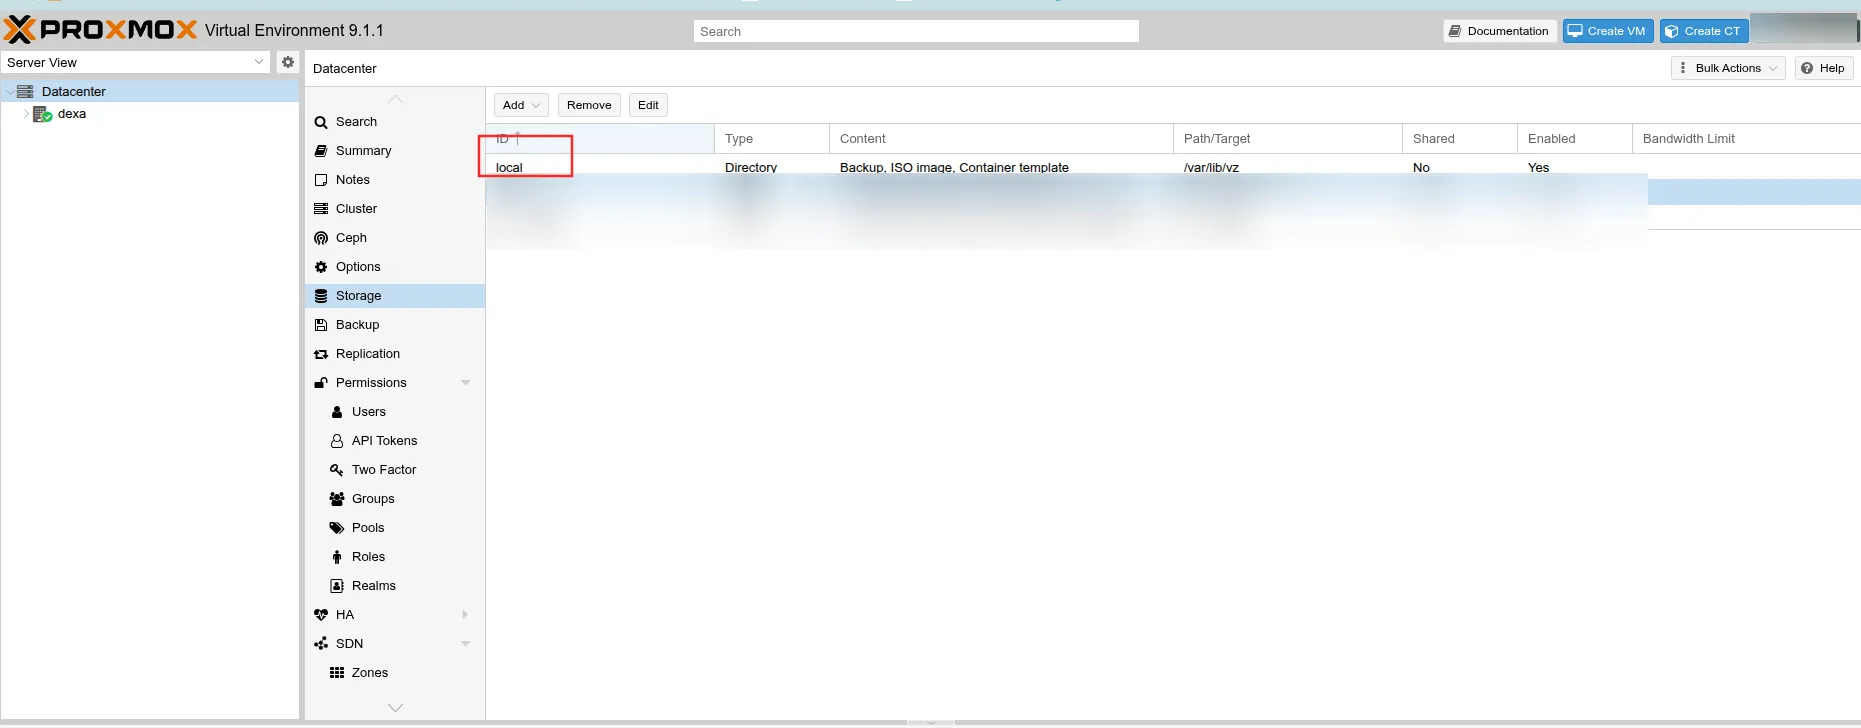Select the Backup menu entry
The width and height of the screenshot is (1861, 728).
click(357, 325)
